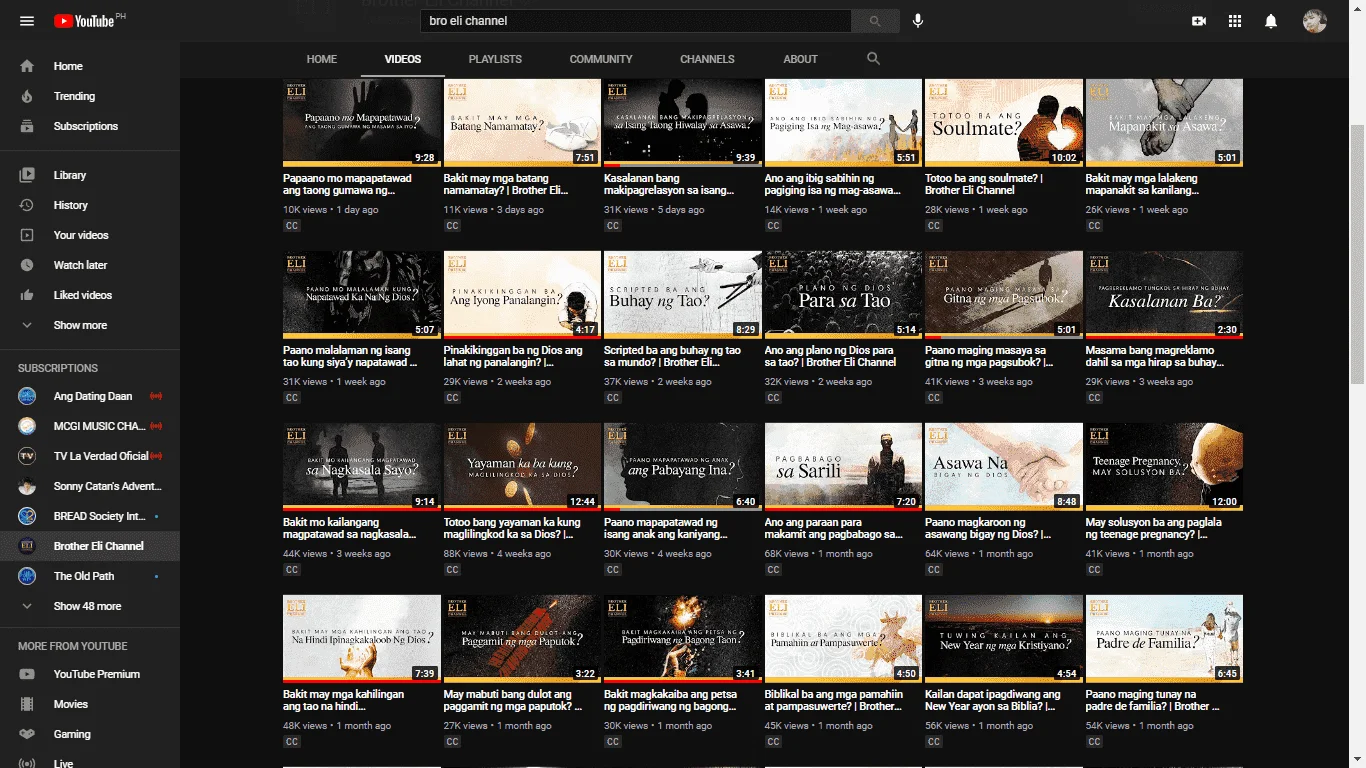Open YouTube Premium in sidebar

[90, 674]
